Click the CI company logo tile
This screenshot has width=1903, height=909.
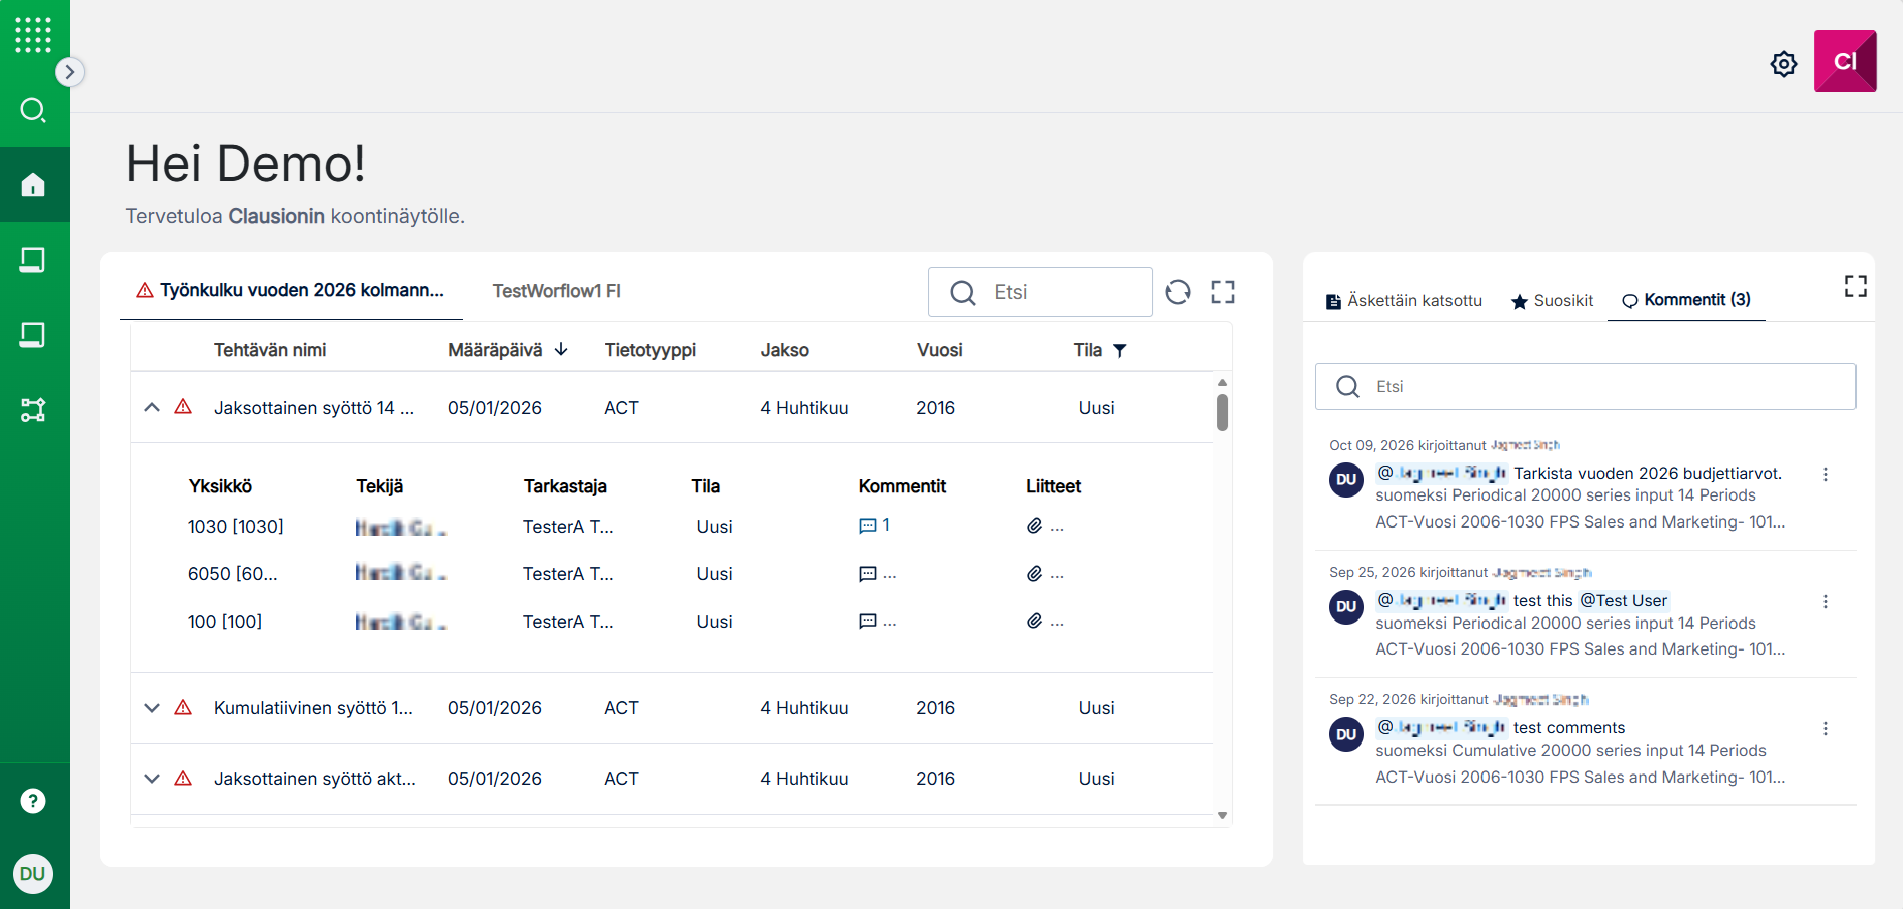1845,61
